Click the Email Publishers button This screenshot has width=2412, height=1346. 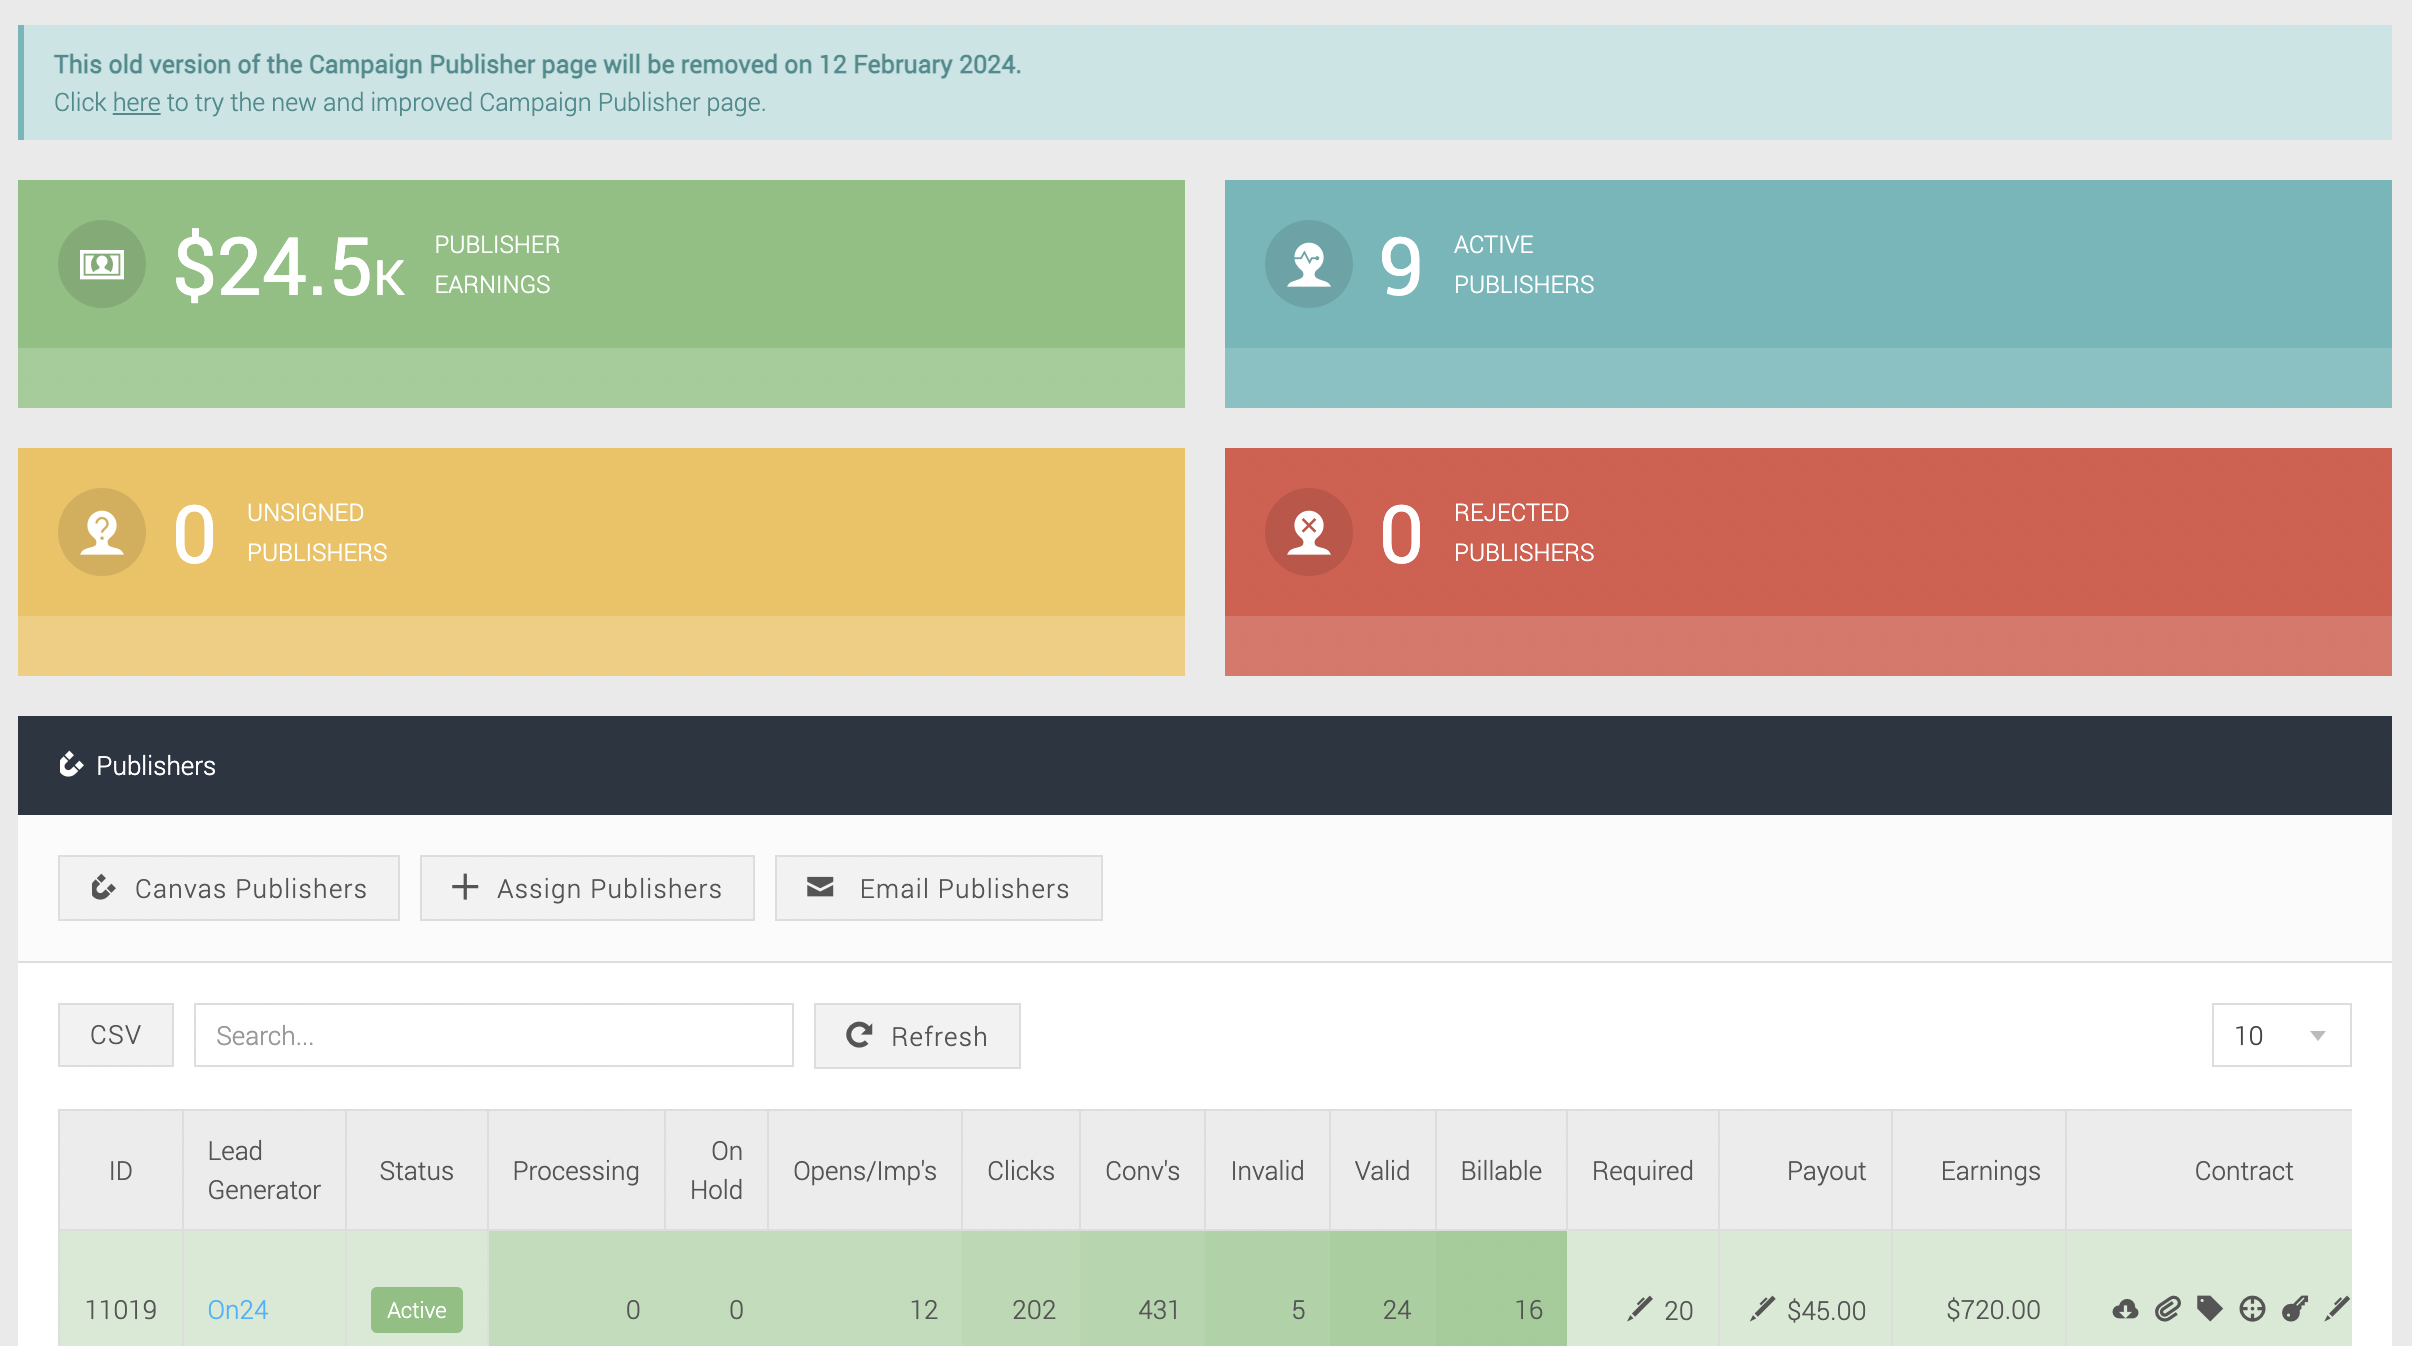pyautogui.click(x=938, y=888)
